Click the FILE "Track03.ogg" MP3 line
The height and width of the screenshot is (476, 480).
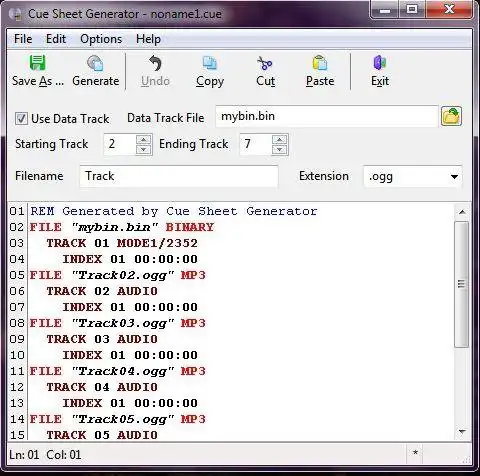[118, 323]
